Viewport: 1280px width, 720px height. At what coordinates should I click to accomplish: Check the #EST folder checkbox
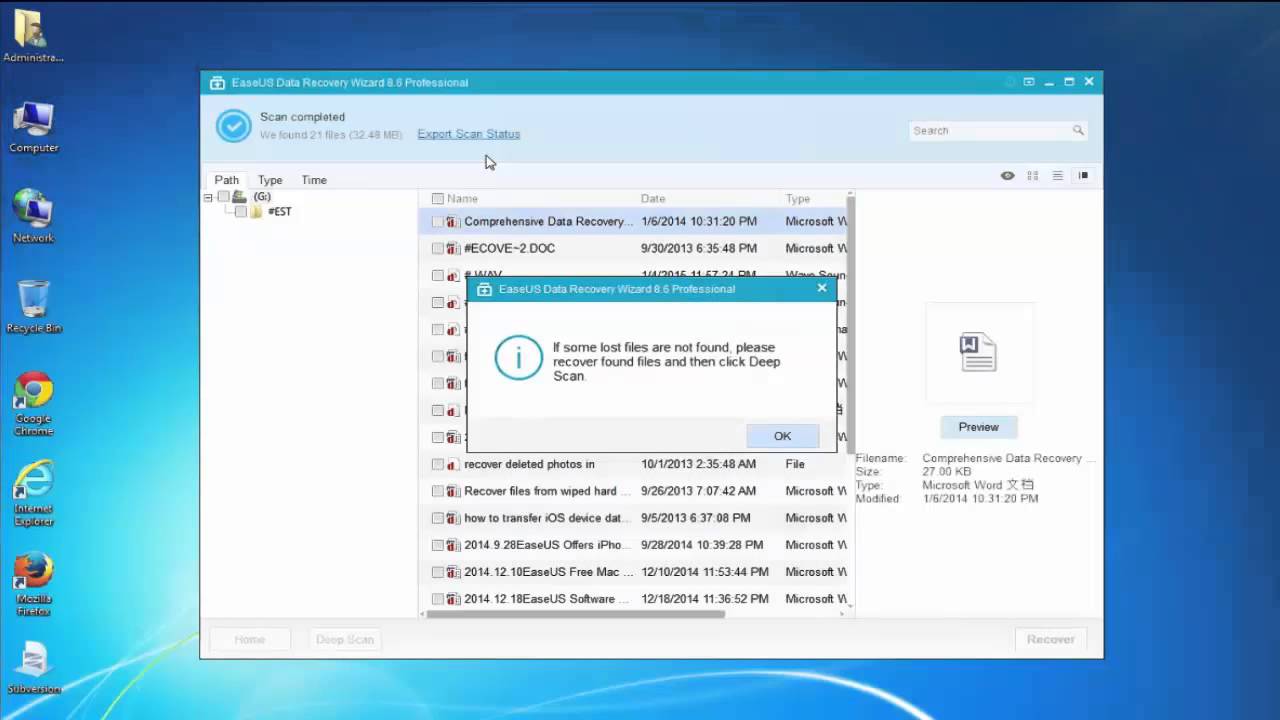[241, 212]
